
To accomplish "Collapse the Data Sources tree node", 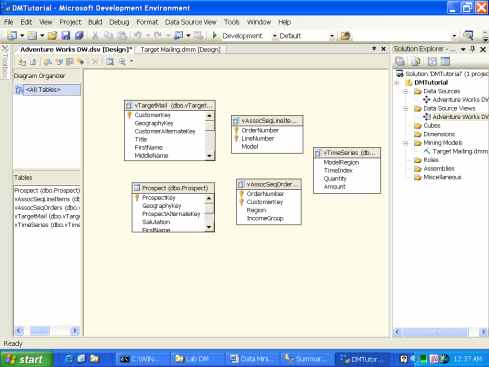I will 406,91.
